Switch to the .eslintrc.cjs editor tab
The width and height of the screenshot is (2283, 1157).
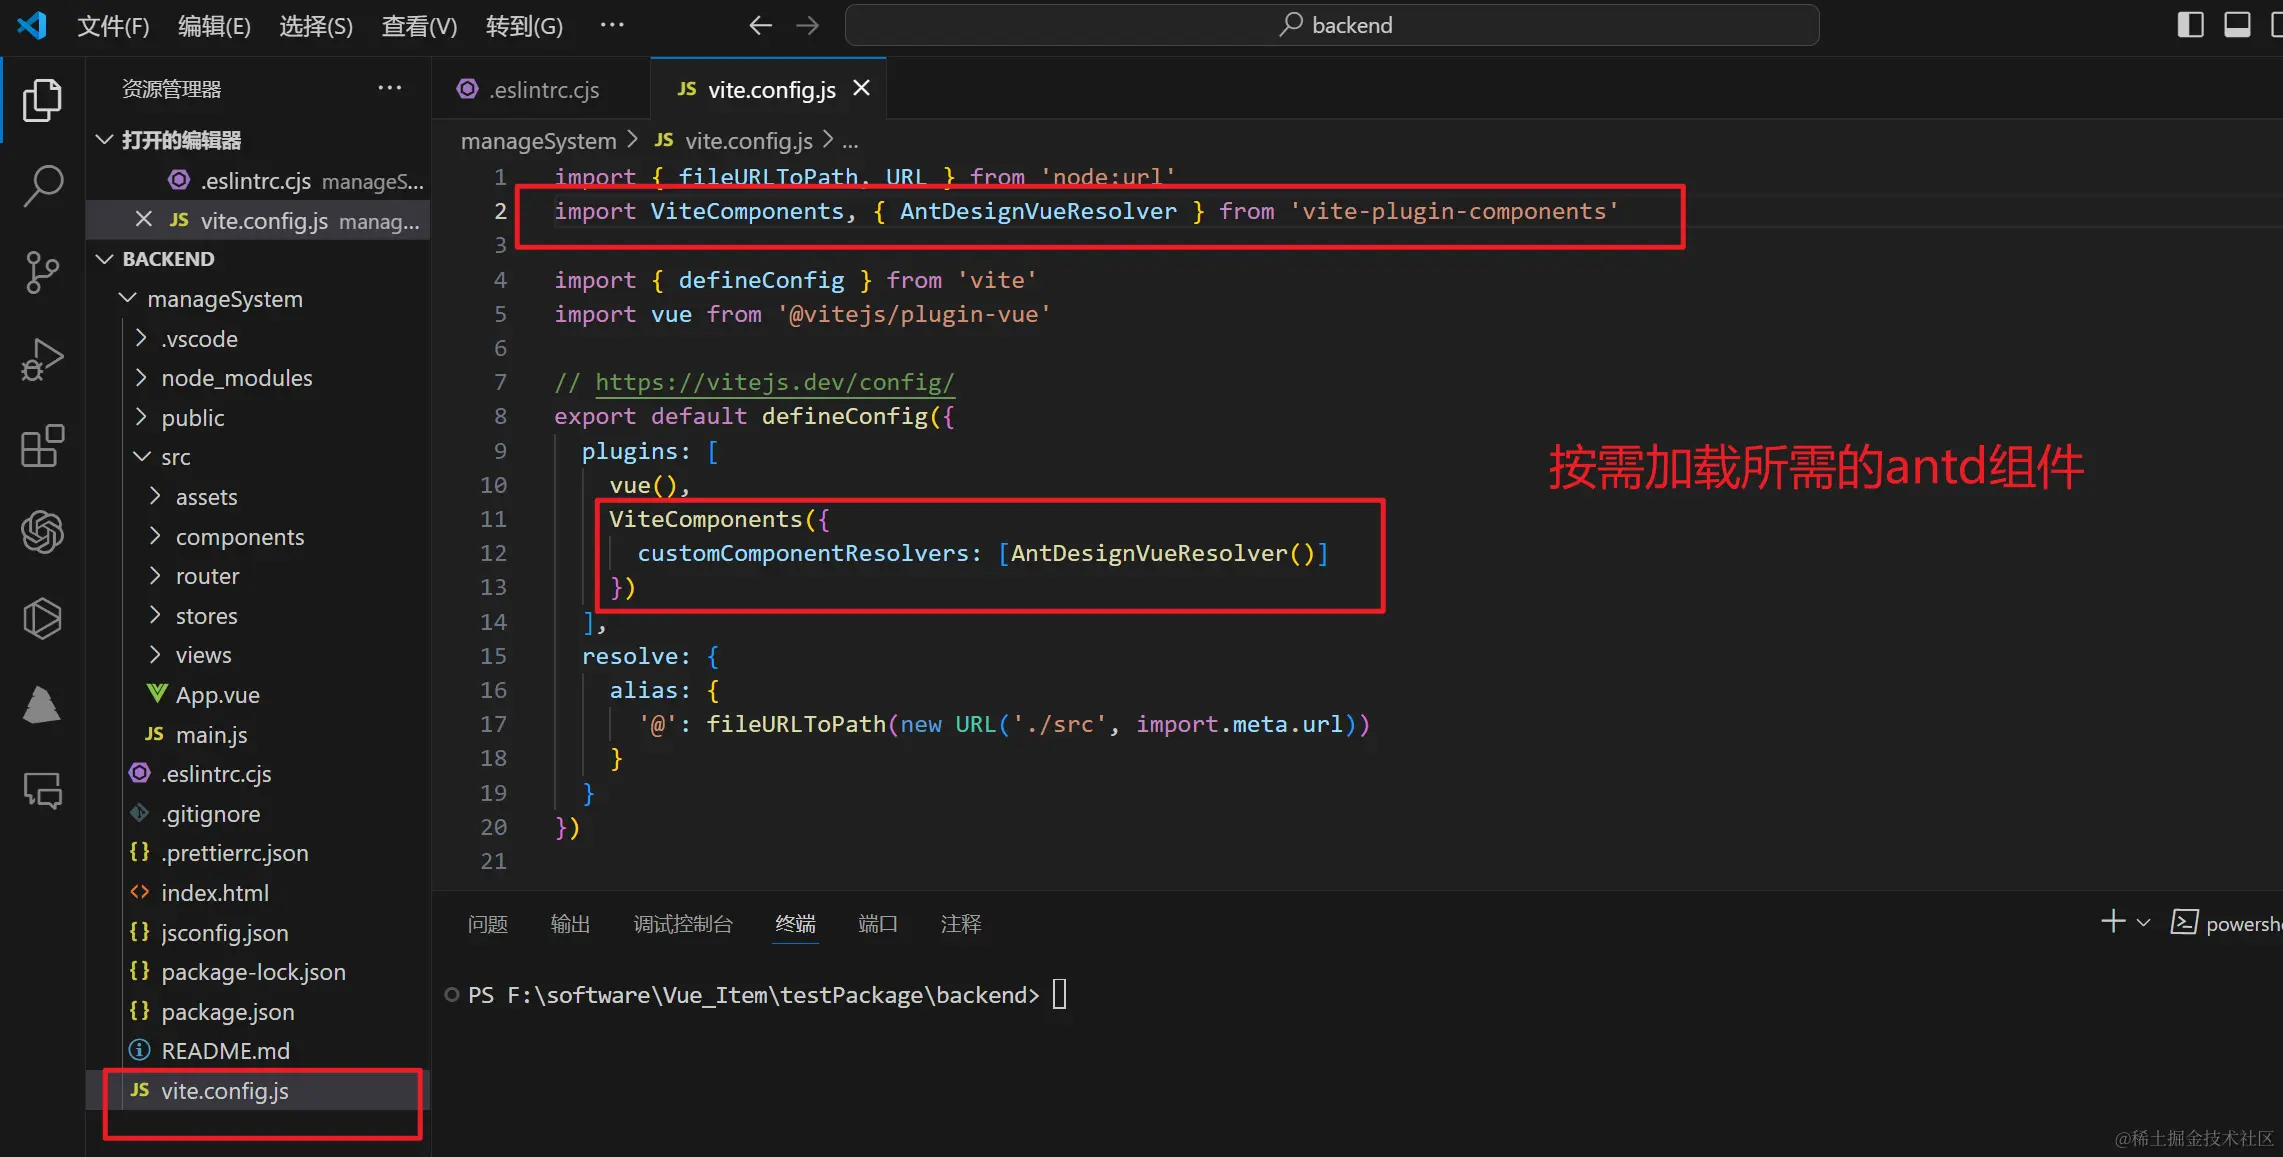(x=540, y=89)
